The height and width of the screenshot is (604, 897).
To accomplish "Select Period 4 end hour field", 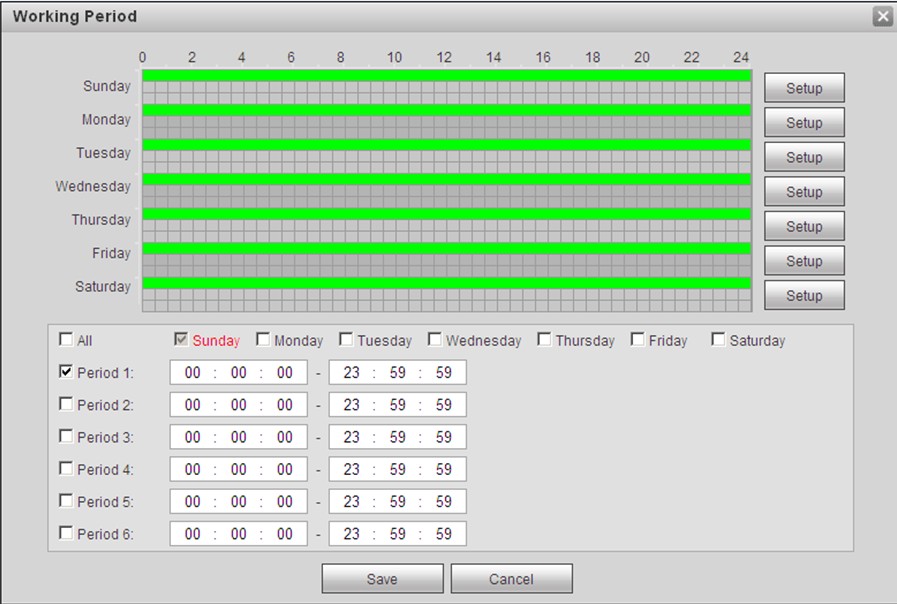I will [x=352, y=469].
